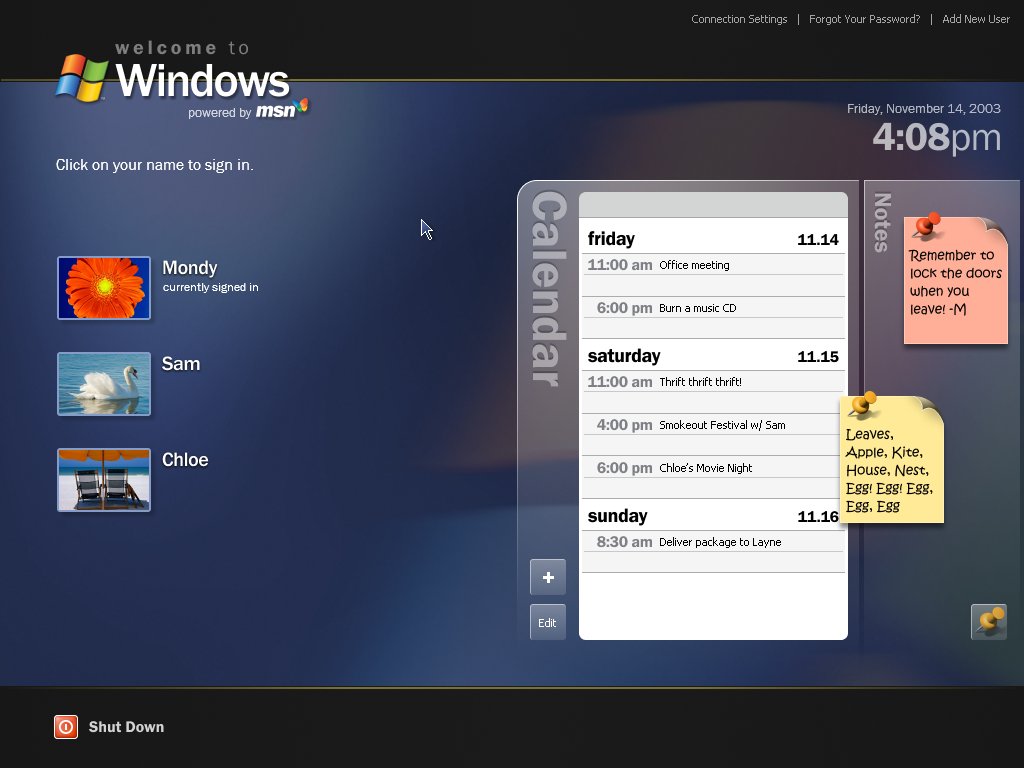This screenshot has height=768, width=1024.
Task: Click Add New User link
Action: point(976,20)
